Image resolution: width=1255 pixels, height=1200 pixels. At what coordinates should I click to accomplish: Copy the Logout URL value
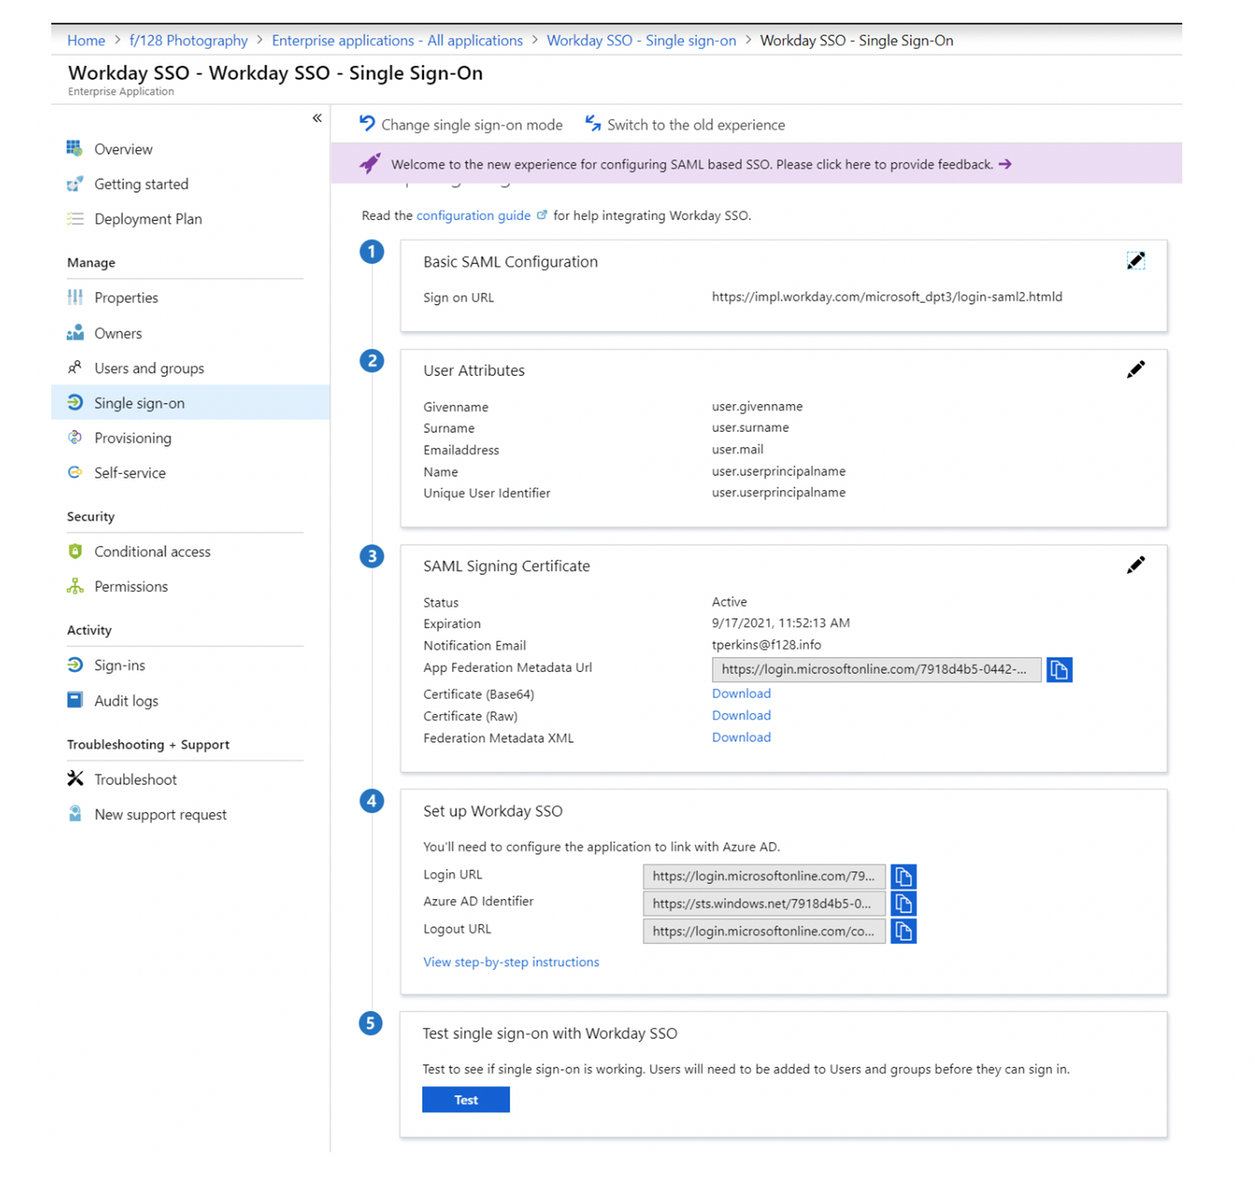click(x=903, y=931)
